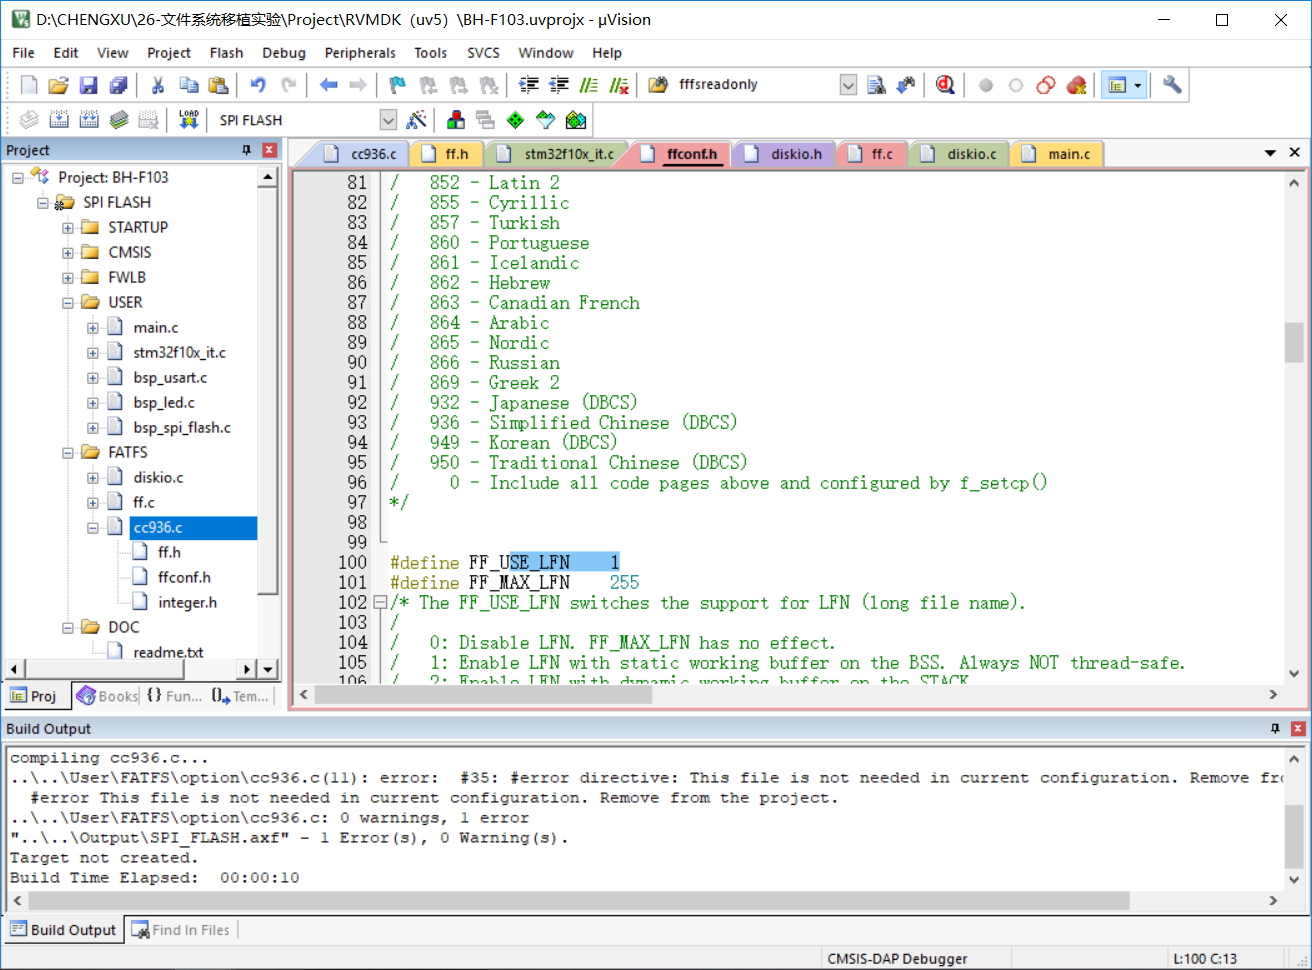Select the Books tab at panel bottom
The width and height of the screenshot is (1312, 970).
105,695
